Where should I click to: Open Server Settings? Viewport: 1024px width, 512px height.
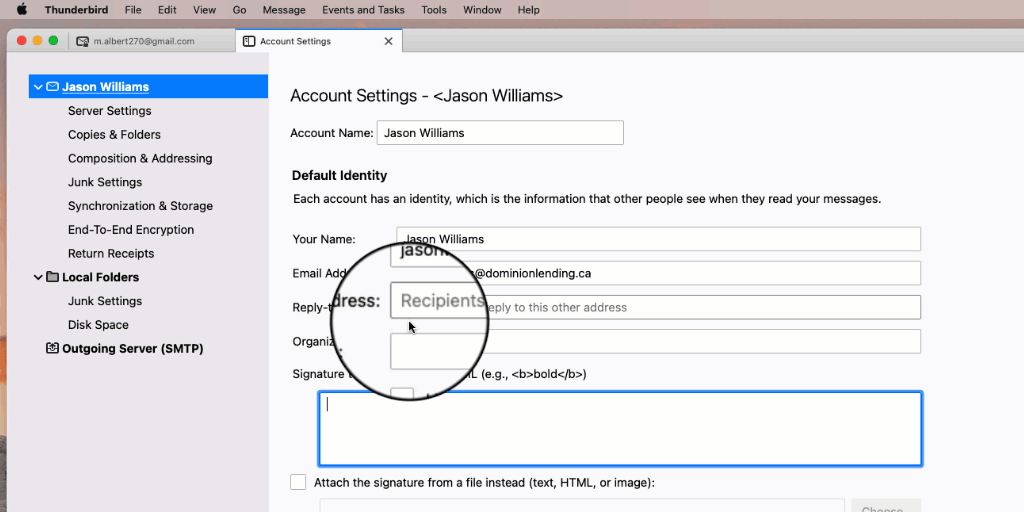pos(110,111)
